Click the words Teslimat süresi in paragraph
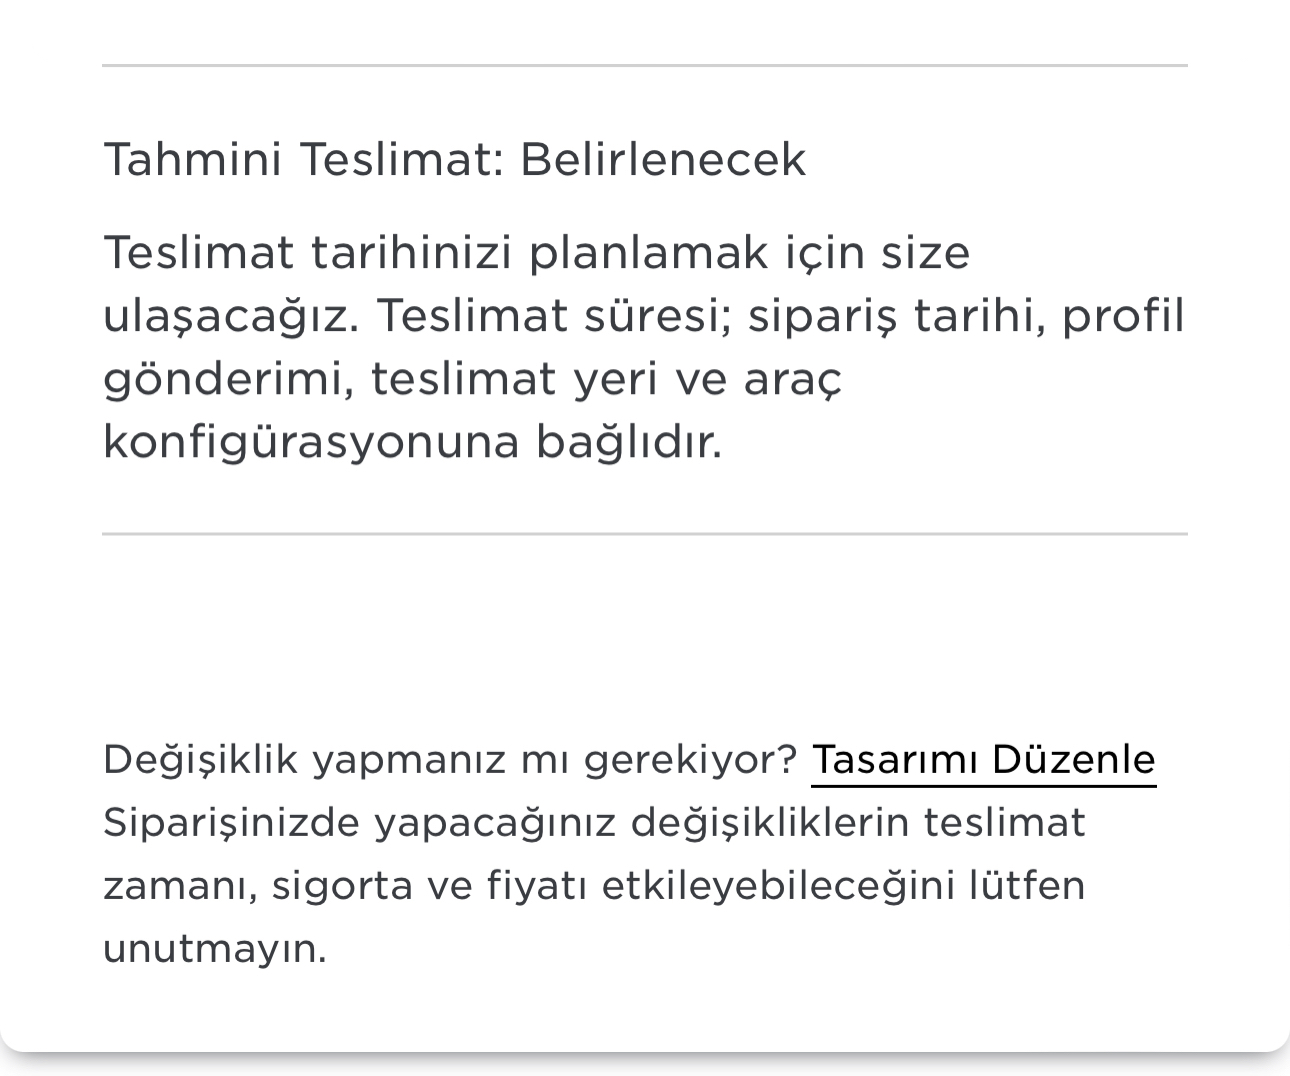The width and height of the screenshot is (1290, 1076). pyautogui.click(x=555, y=316)
